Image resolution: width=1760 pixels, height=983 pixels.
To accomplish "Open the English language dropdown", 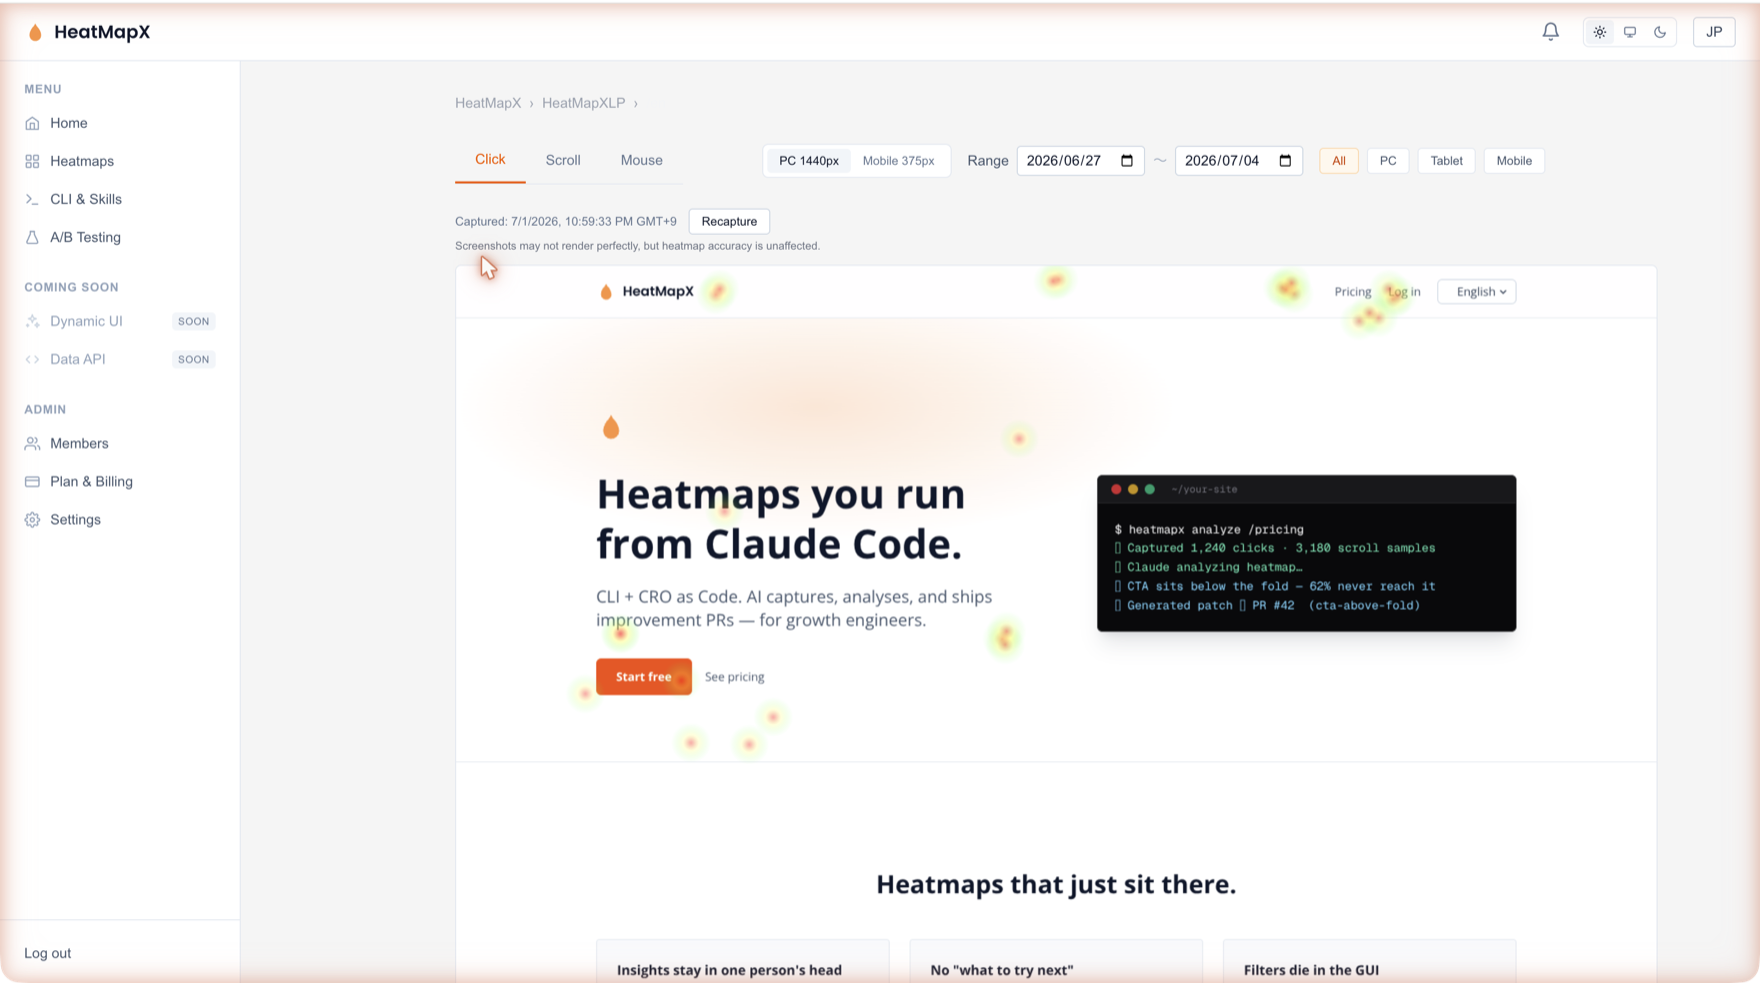I will [x=1477, y=292].
